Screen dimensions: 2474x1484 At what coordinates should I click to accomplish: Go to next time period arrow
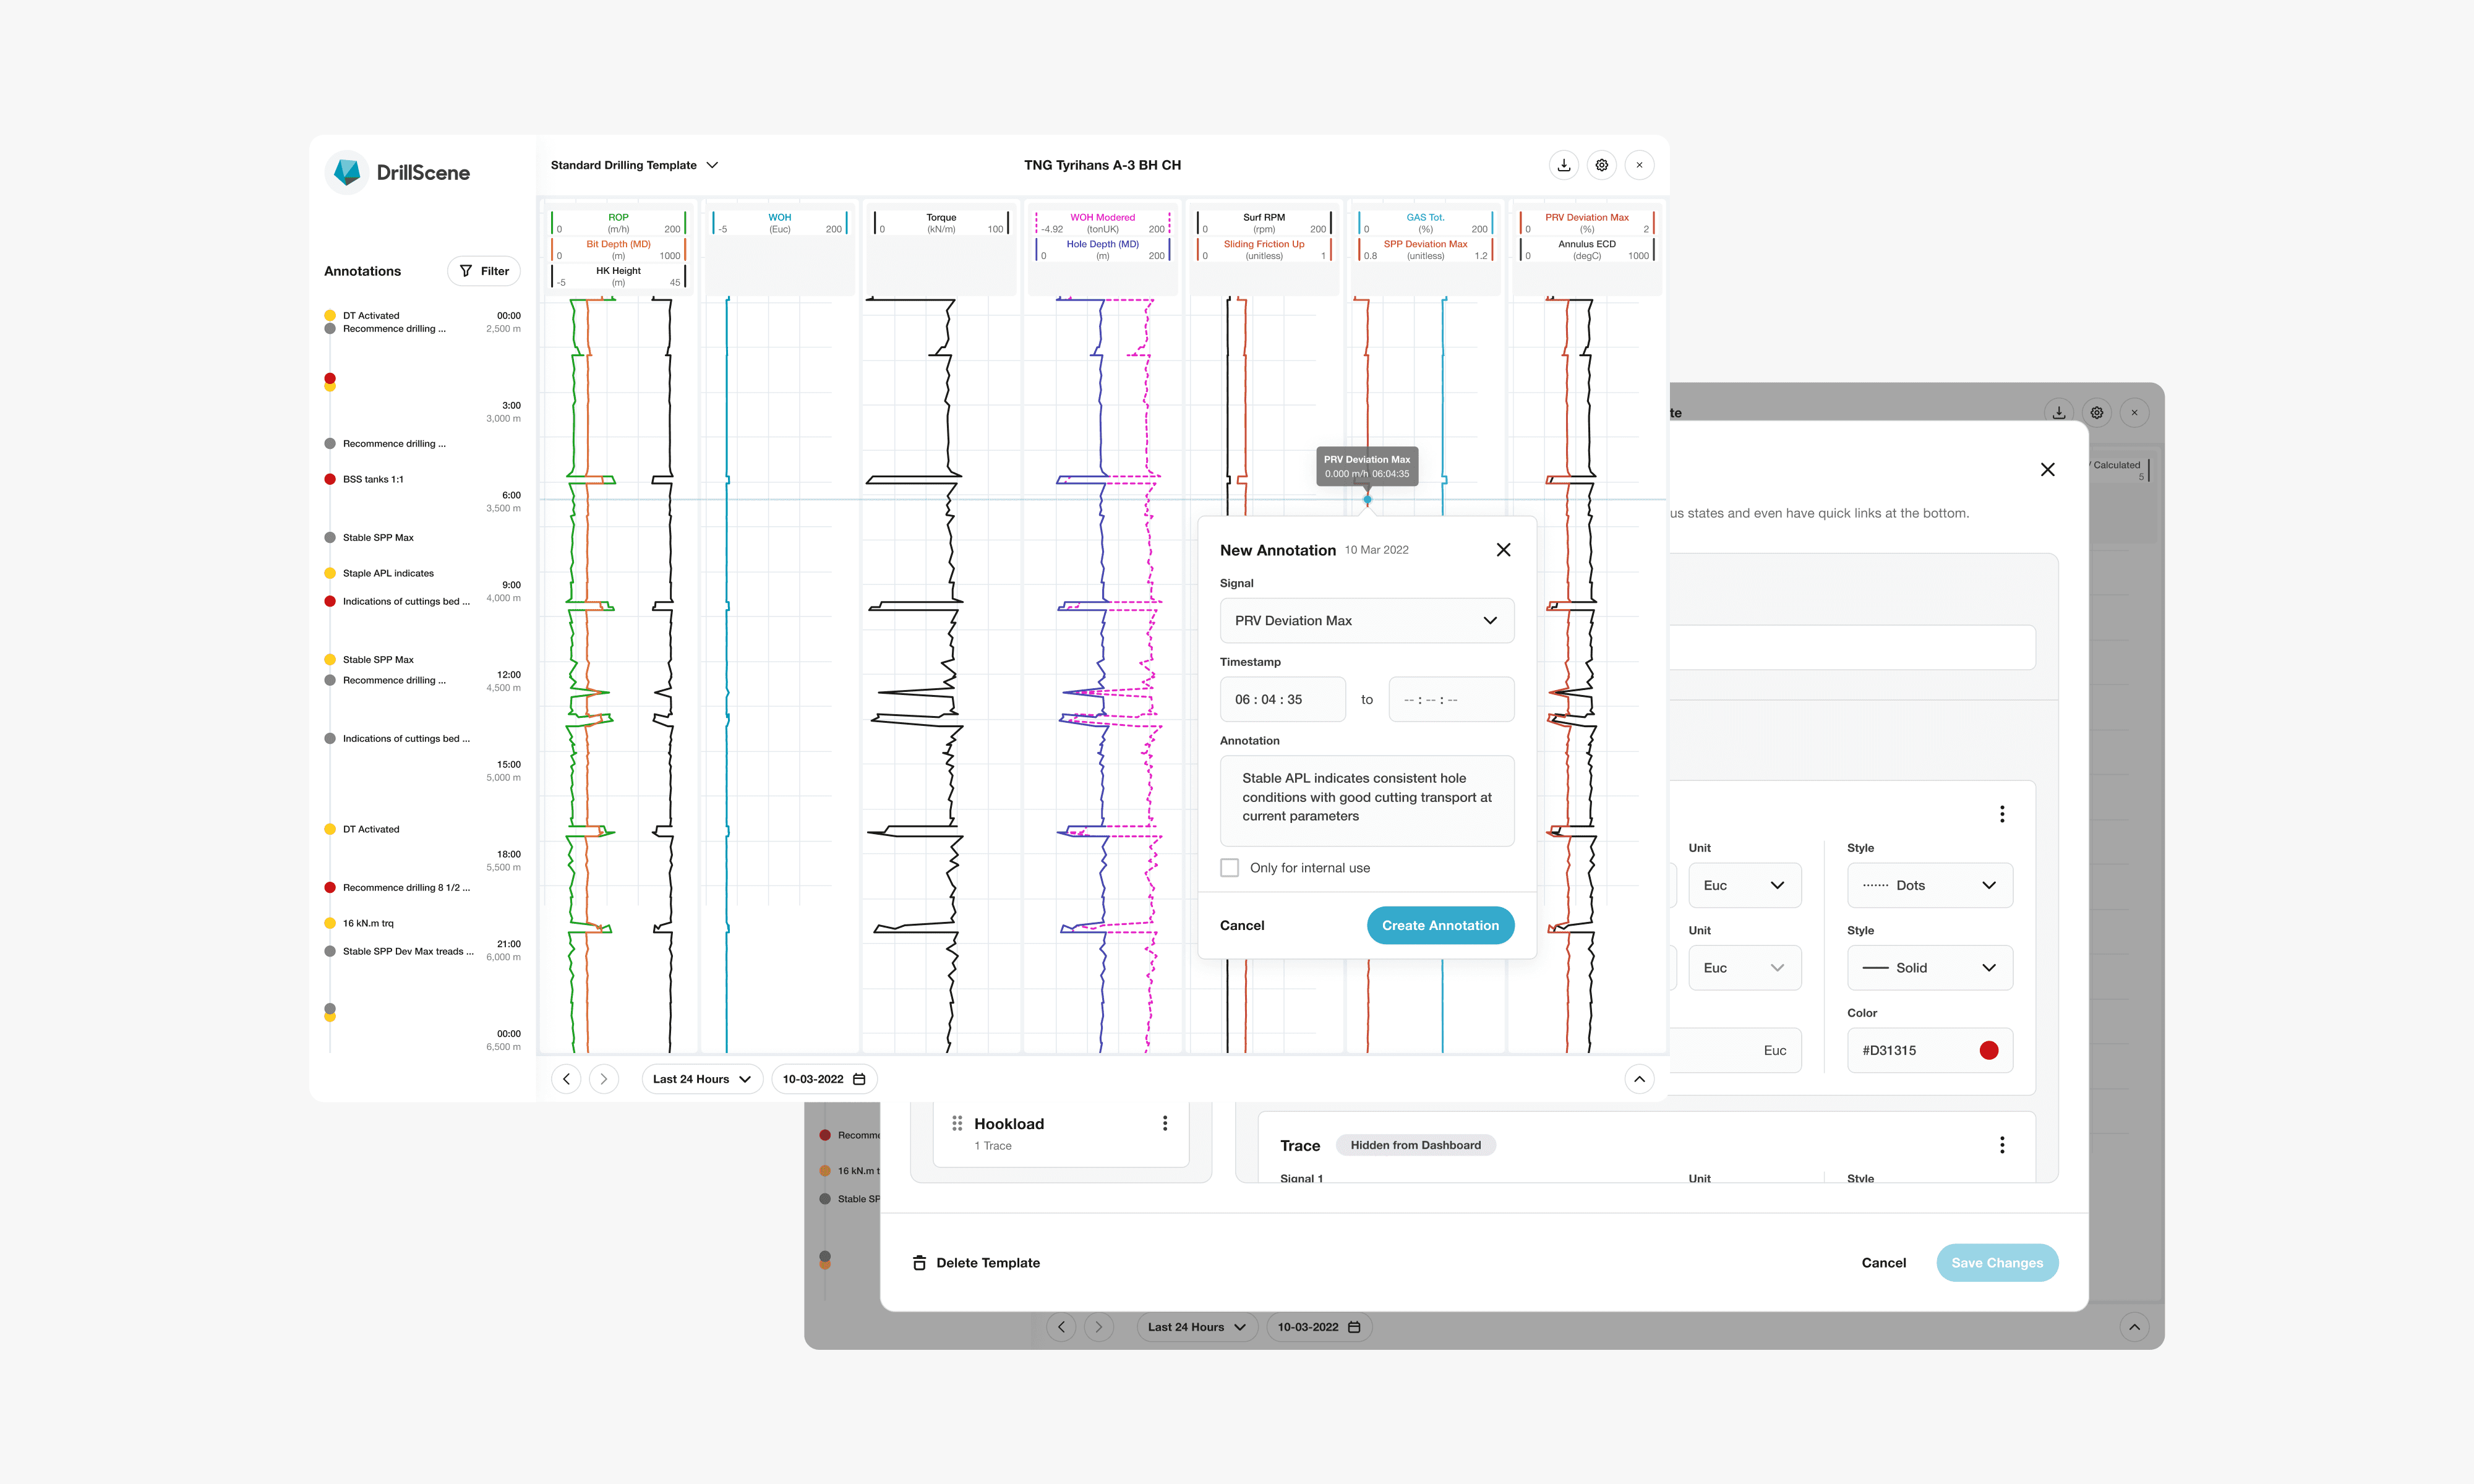click(x=604, y=1079)
